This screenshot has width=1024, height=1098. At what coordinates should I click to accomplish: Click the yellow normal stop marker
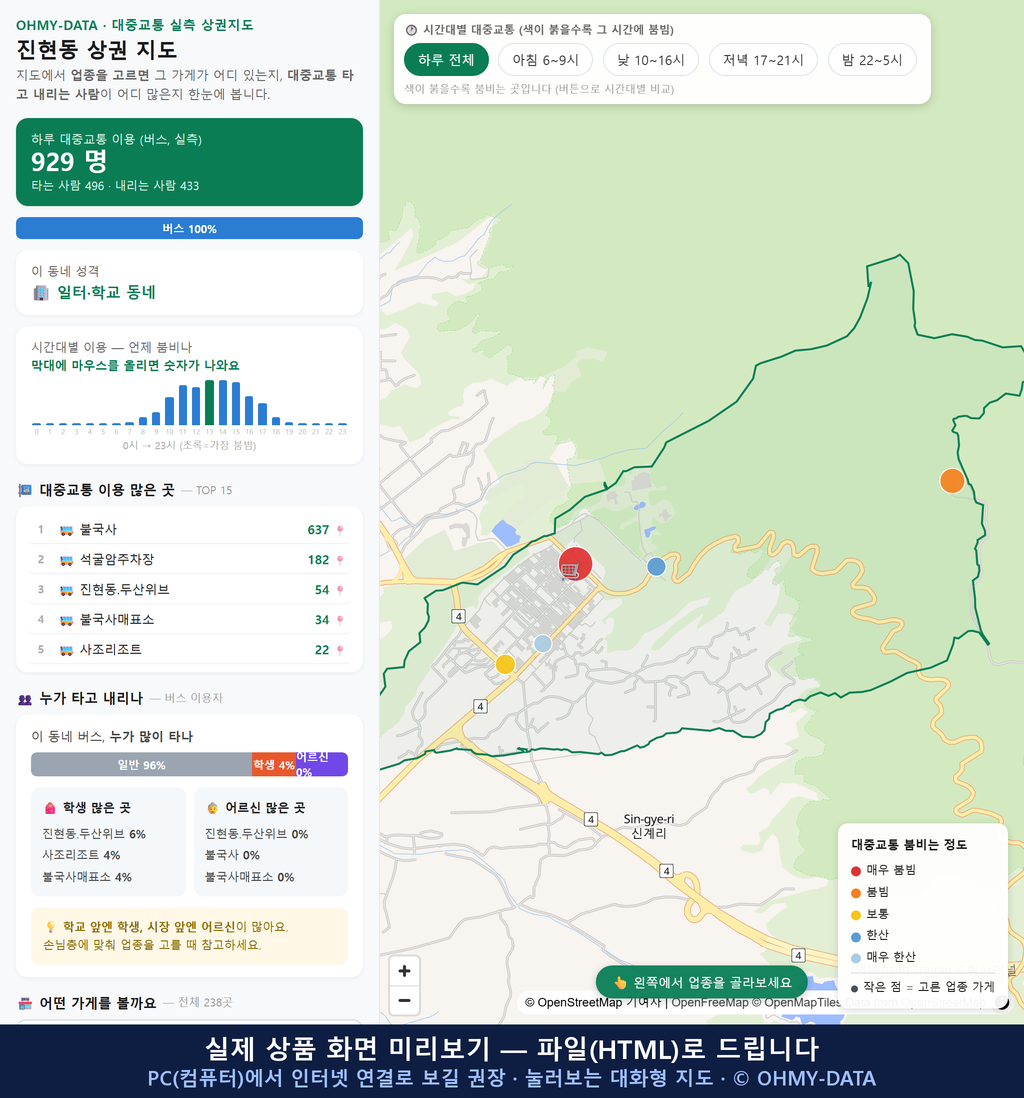pyautogui.click(x=505, y=664)
